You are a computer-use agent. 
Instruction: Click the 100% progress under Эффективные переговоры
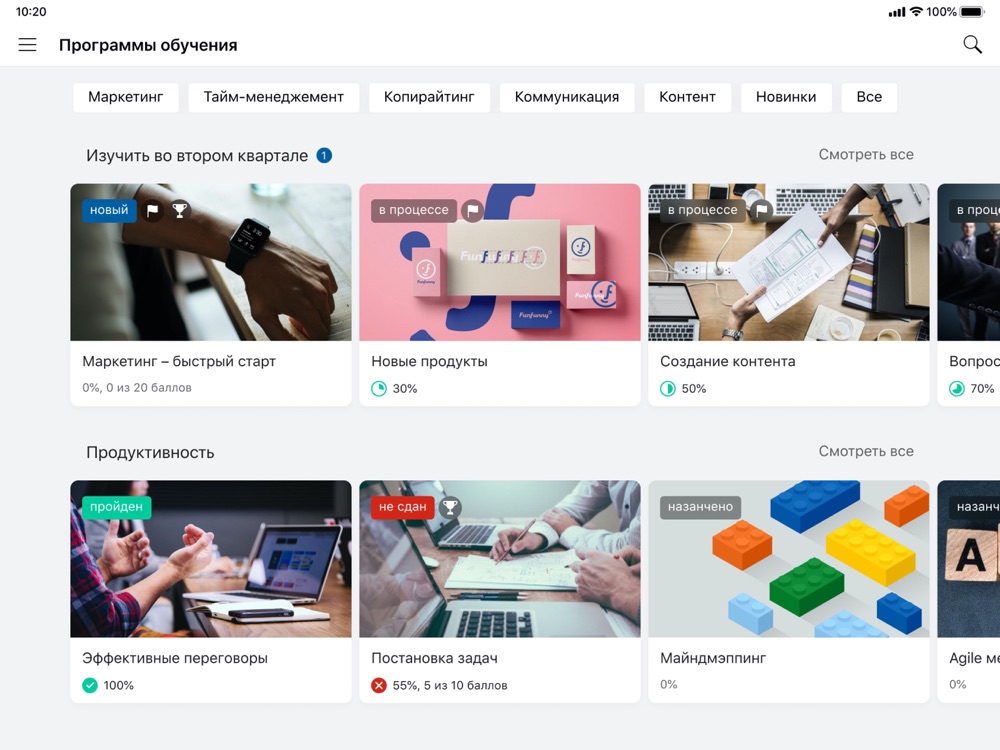click(x=119, y=686)
